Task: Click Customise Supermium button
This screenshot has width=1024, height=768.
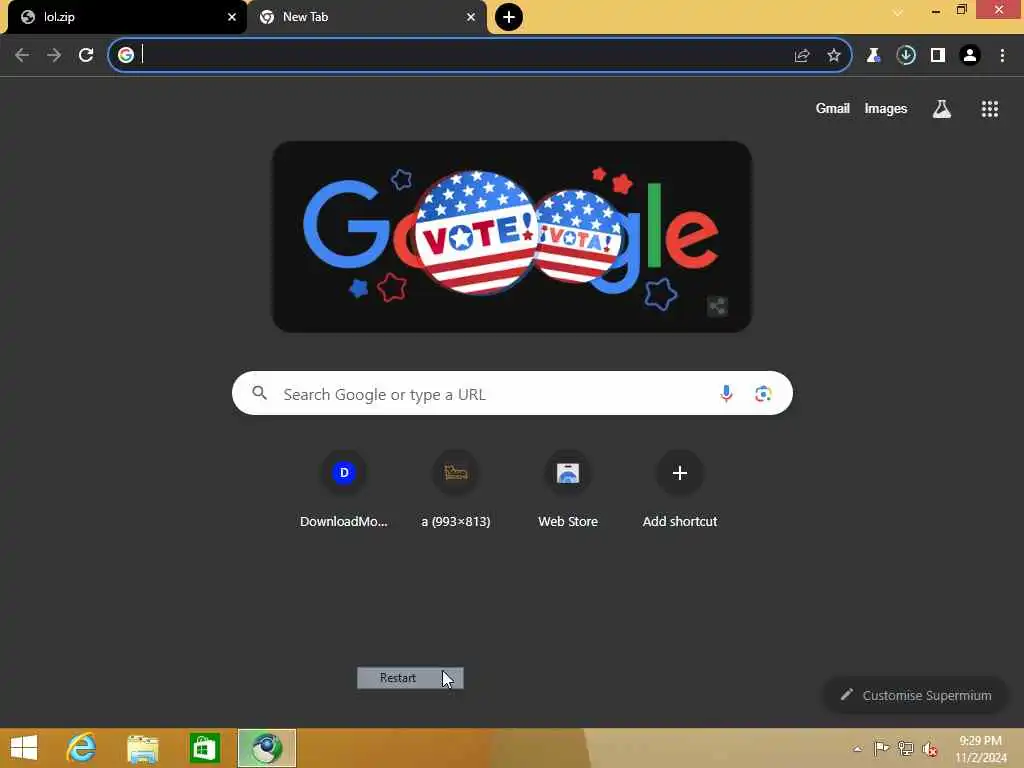Action: (916, 696)
